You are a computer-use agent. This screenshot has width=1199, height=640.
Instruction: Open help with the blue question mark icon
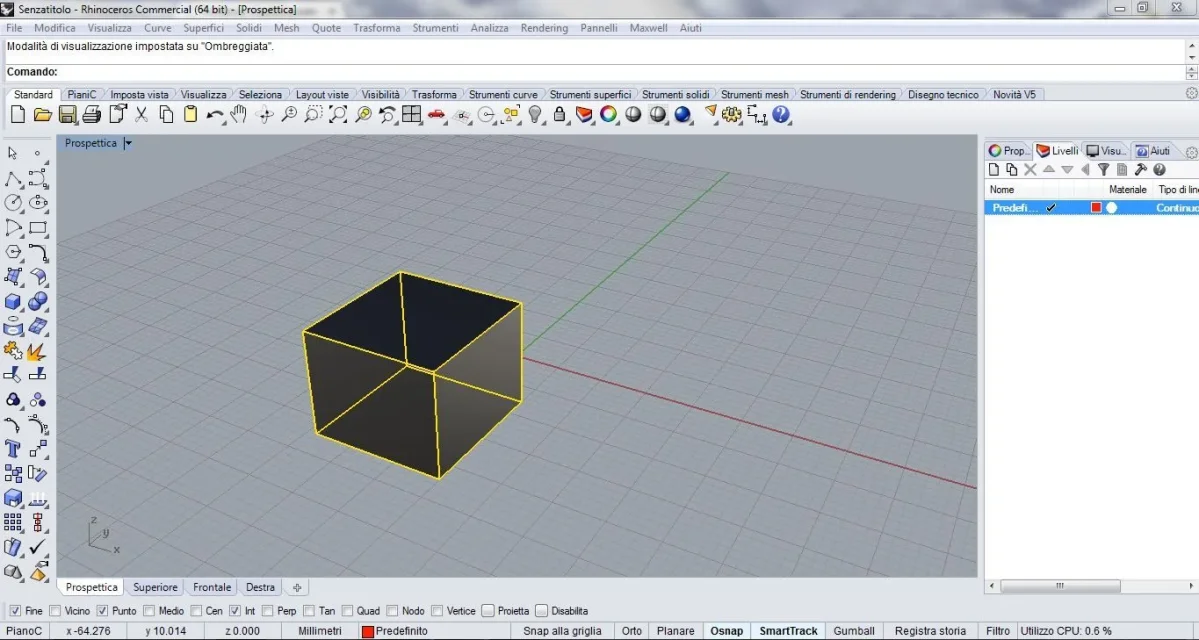[781, 115]
